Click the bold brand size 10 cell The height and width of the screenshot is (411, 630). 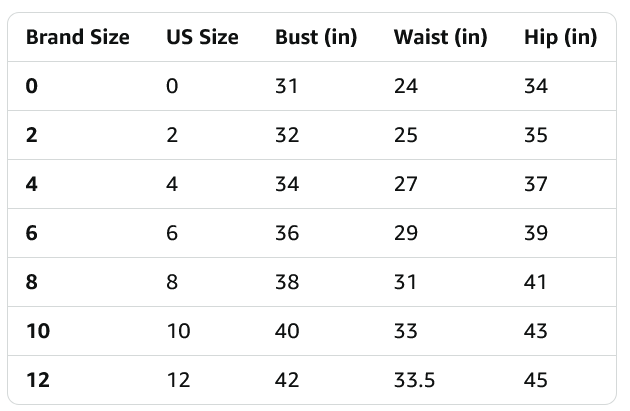click(38, 331)
